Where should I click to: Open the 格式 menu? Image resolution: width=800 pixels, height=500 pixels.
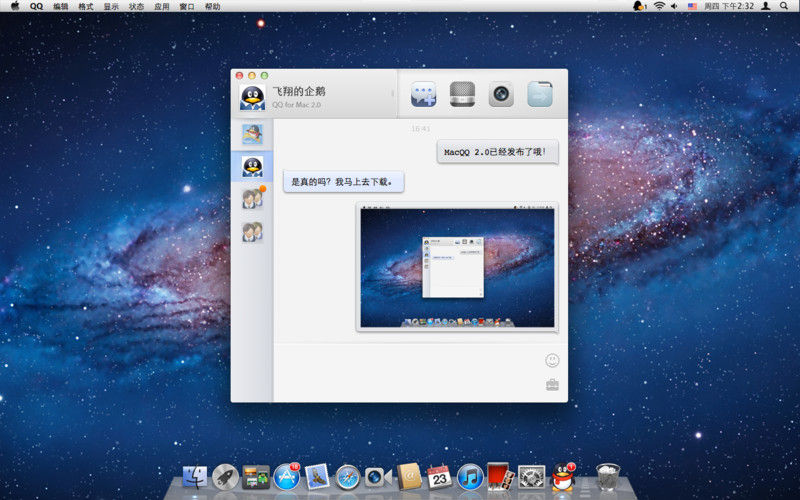tap(86, 6)
